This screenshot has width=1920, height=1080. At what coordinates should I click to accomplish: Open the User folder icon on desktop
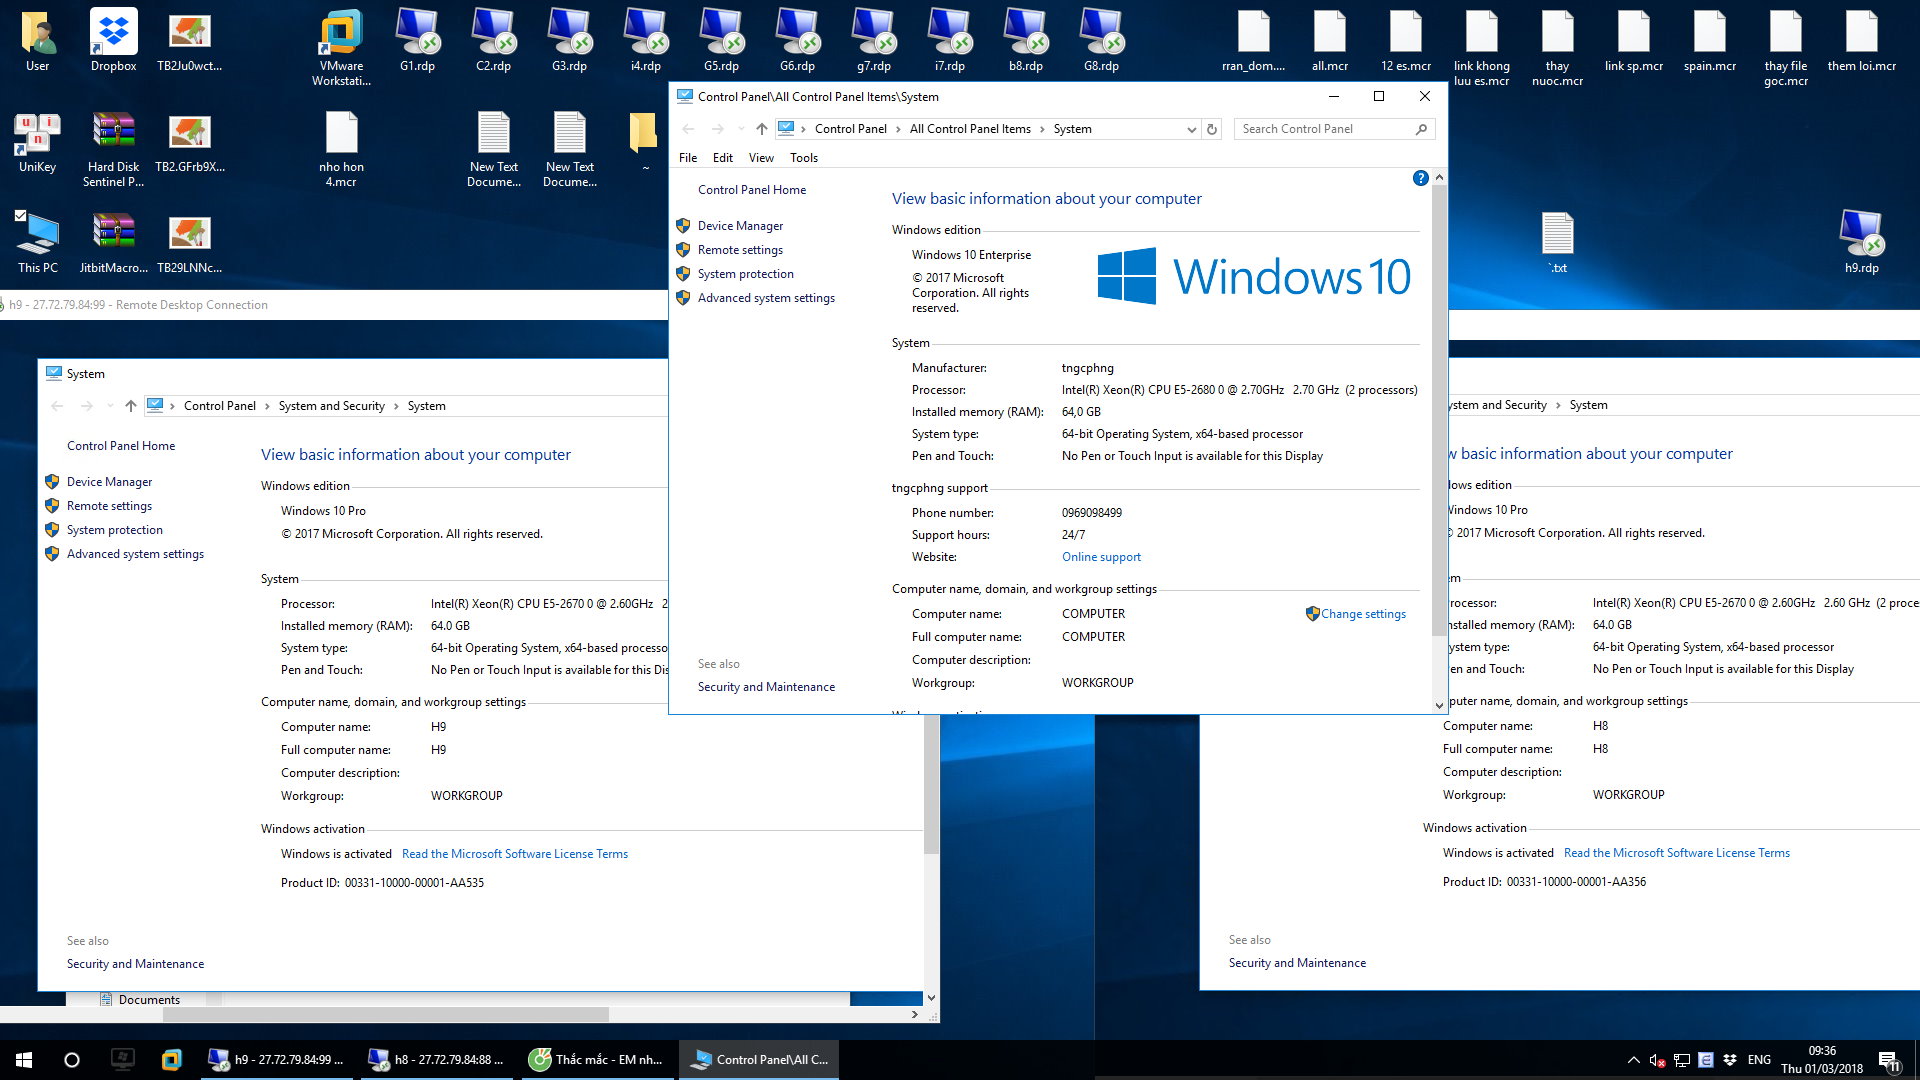click(x=37, y=40)
